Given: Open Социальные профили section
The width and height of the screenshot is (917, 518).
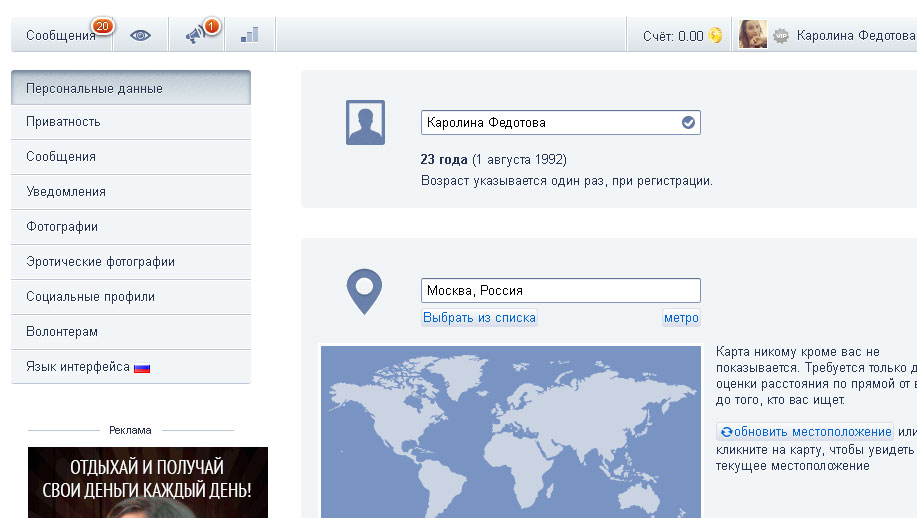Looking at the screenshot, I should tap(131, 297).
